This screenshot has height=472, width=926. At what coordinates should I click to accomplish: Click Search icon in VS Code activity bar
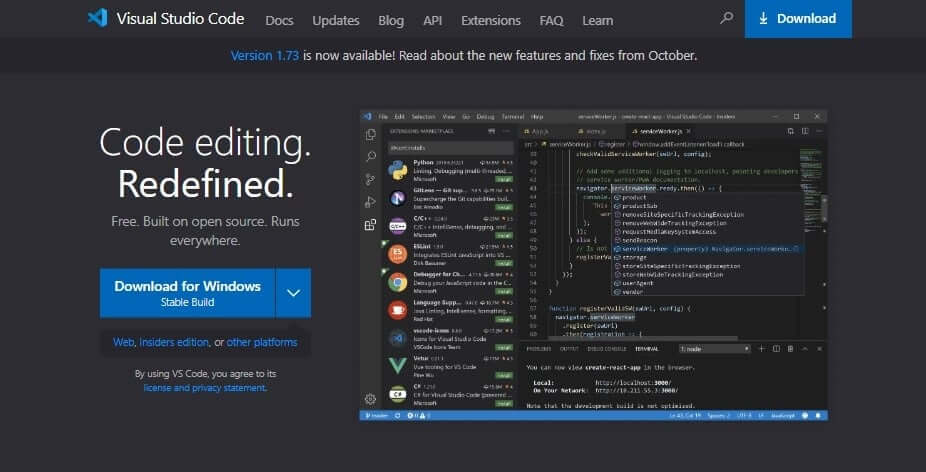tap(370, 157)
